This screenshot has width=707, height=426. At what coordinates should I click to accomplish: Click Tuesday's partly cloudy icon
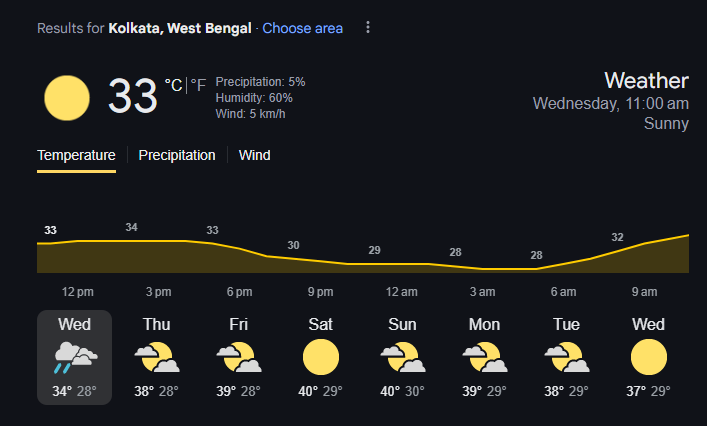click(566, 357)
